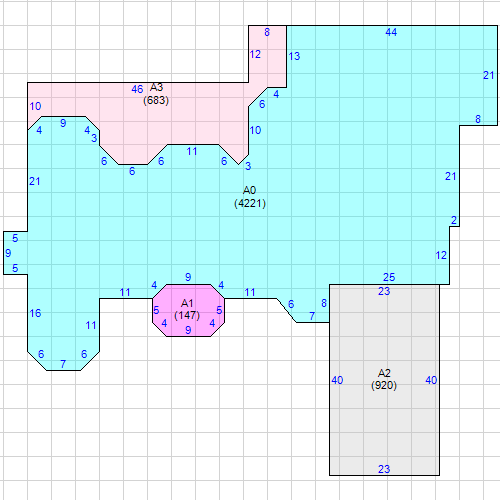Click the 25 dimension above area A2

(x=389, y=277)
